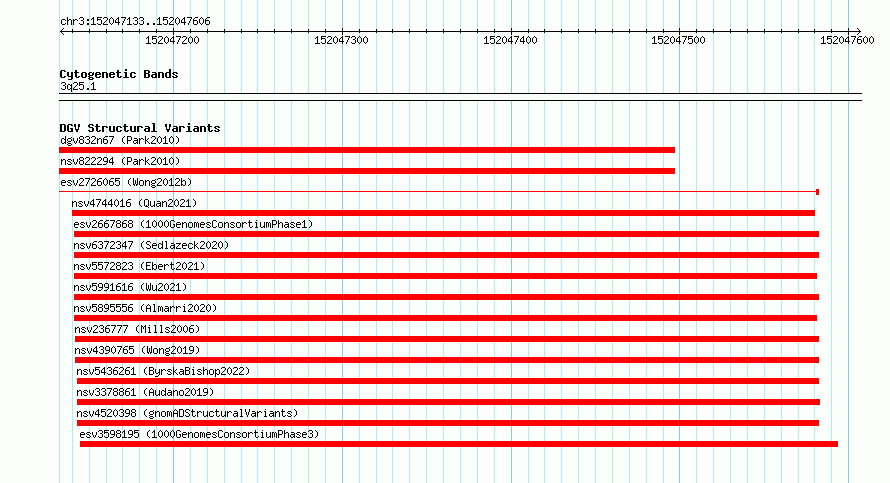Click ruler position 152047200

pos(173,40)
